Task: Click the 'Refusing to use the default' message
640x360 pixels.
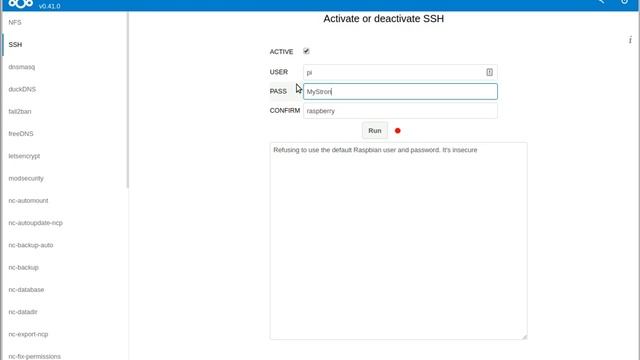Action: 375,150
